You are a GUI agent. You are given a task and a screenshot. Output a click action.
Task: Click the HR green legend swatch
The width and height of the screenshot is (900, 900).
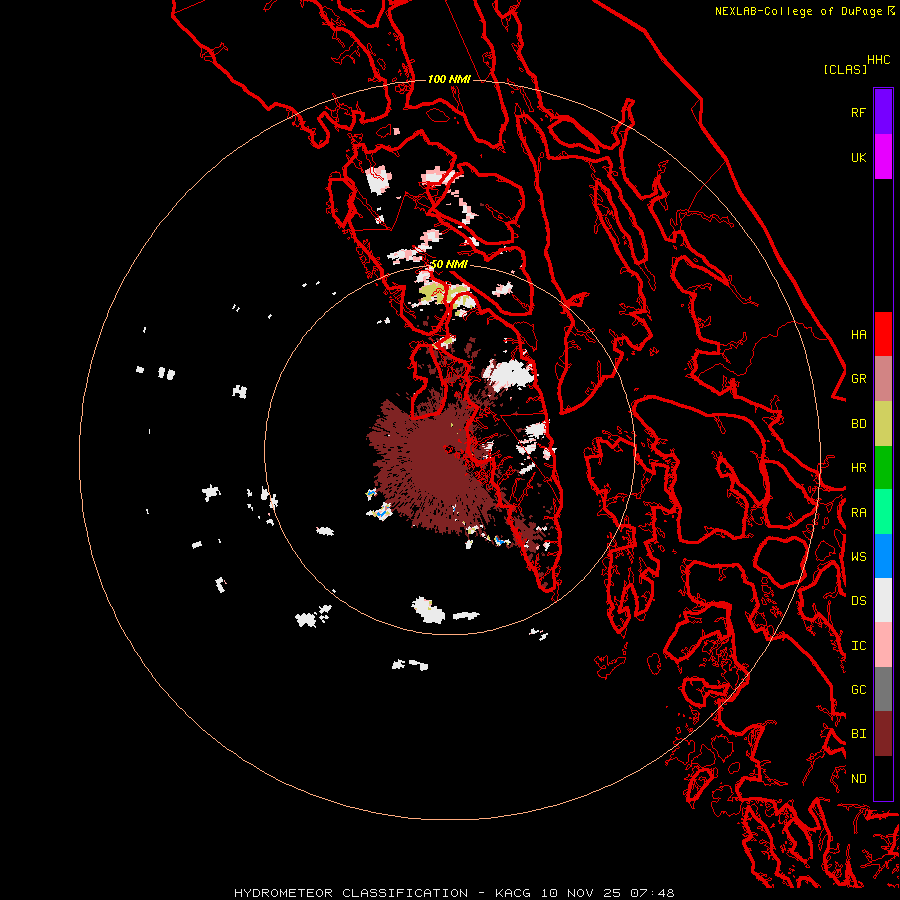pos(883,468)
